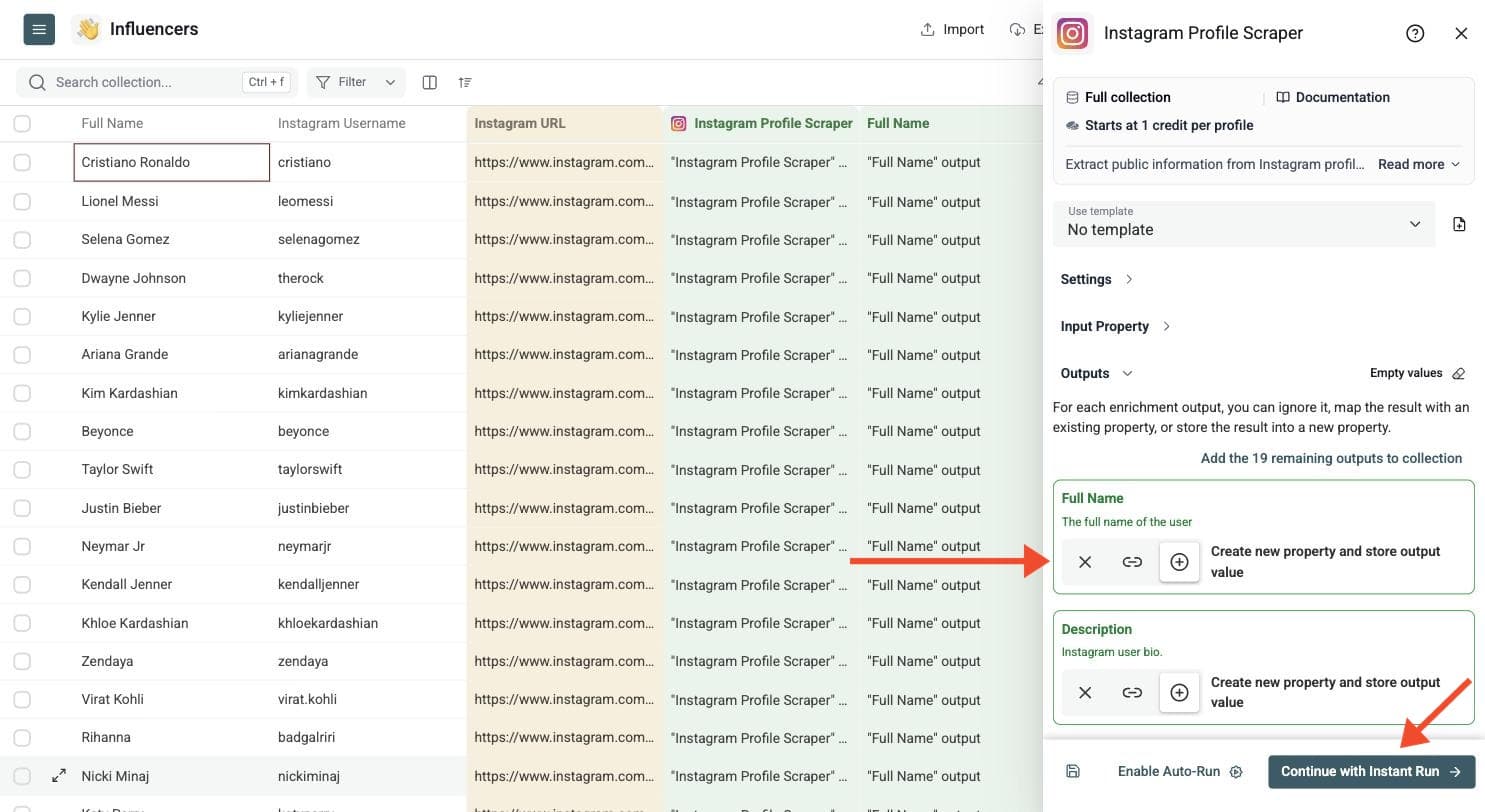Ignore Description output with X icon

1085,692
